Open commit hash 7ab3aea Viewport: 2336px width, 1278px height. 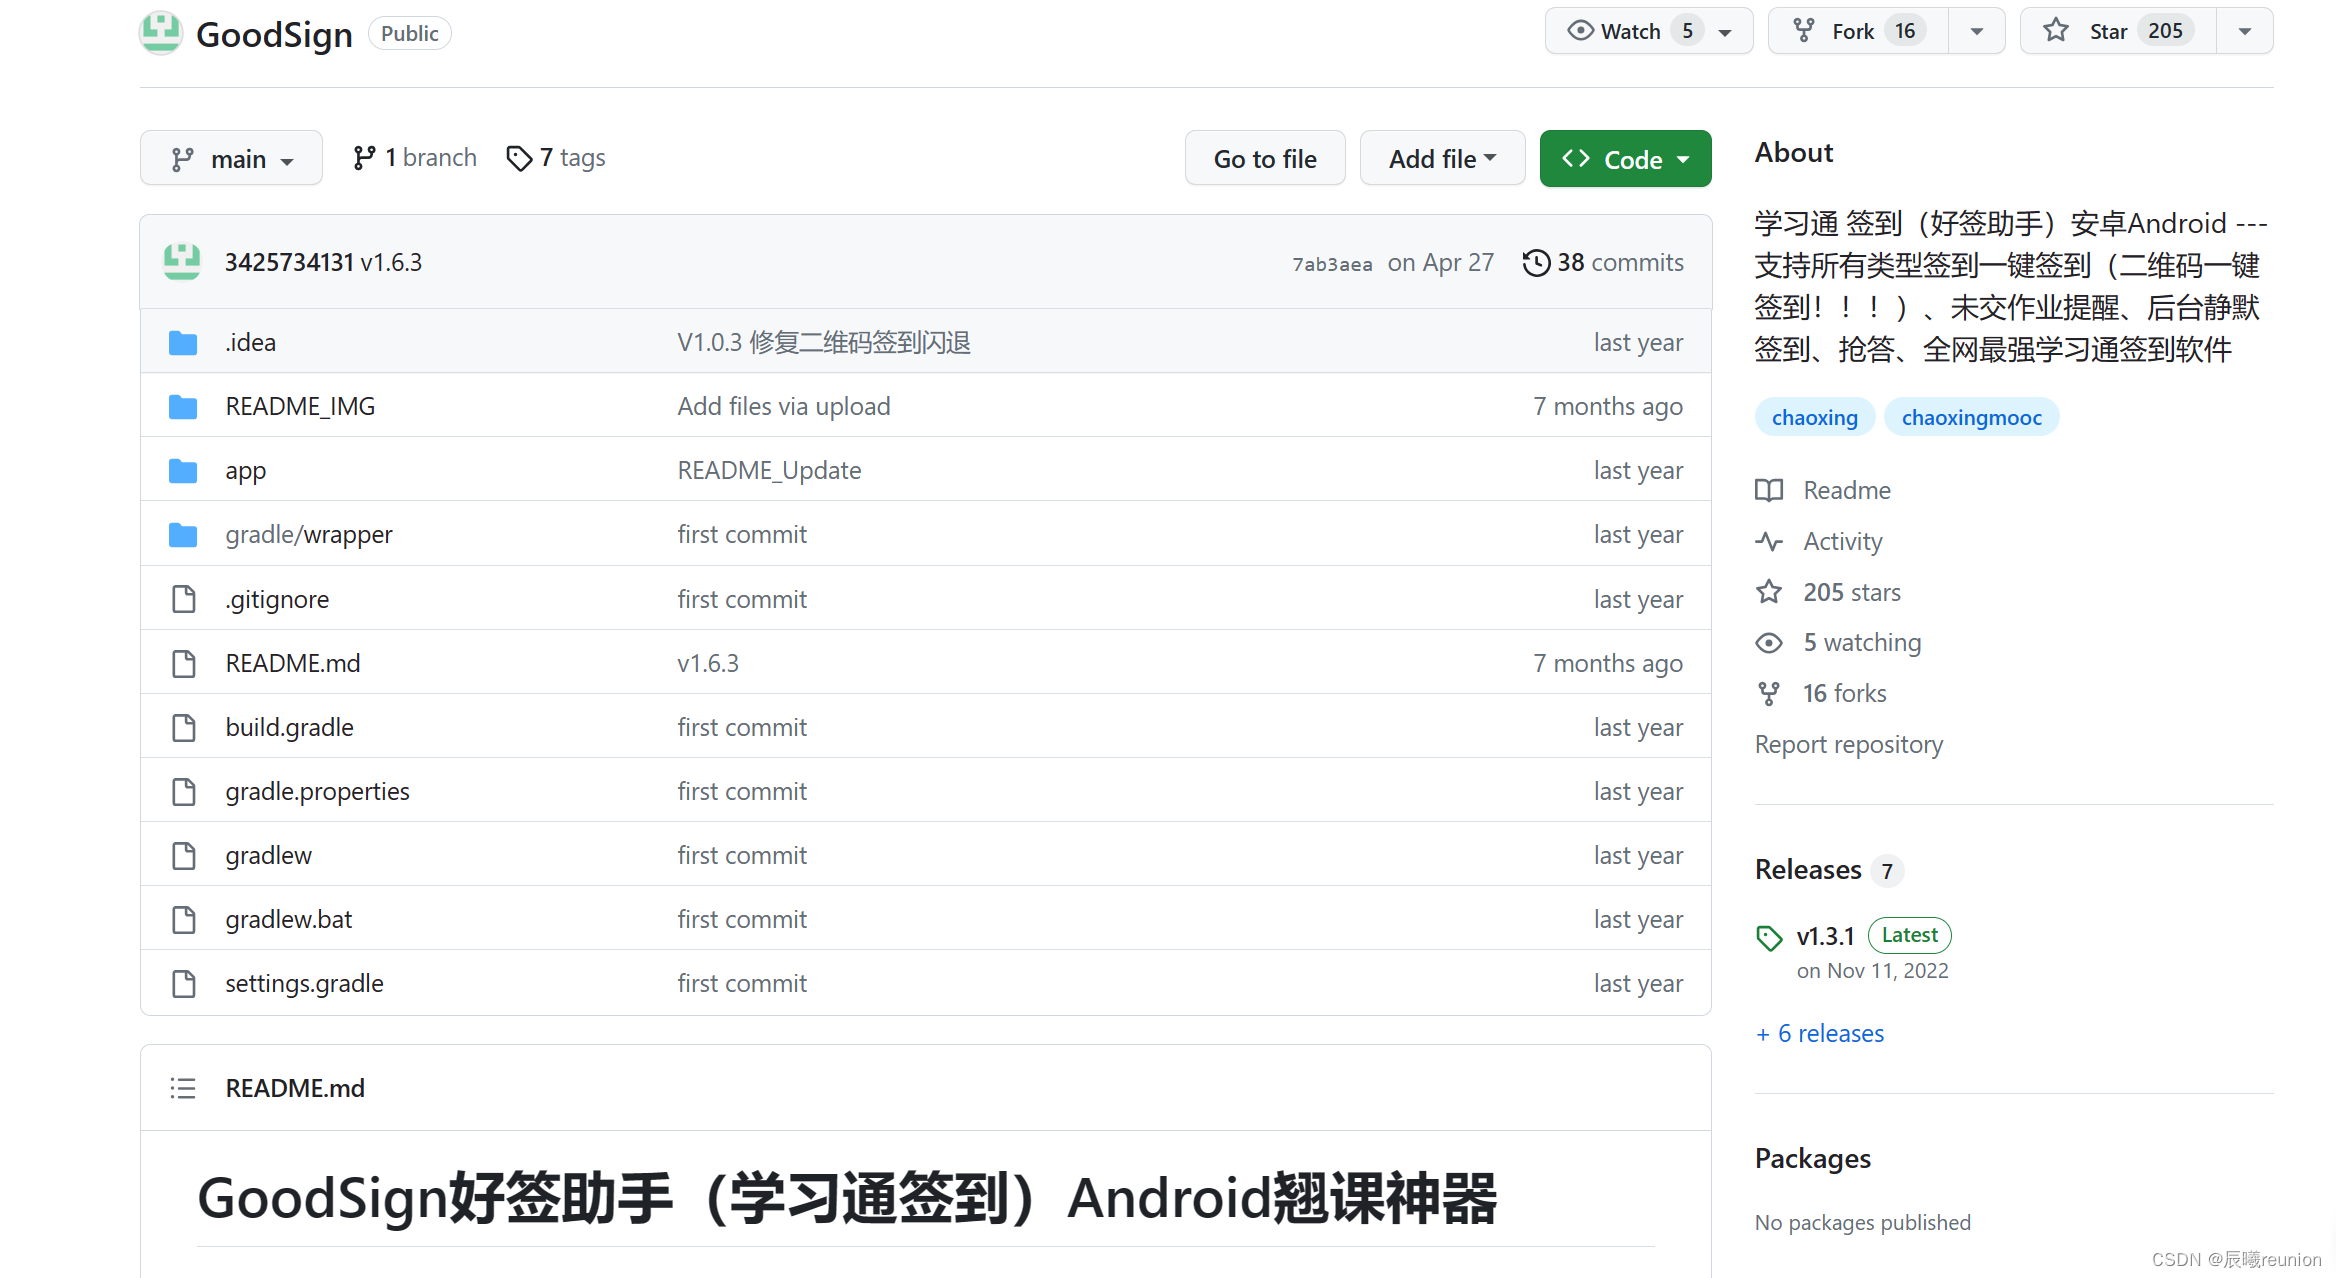tap(1332, 264)
